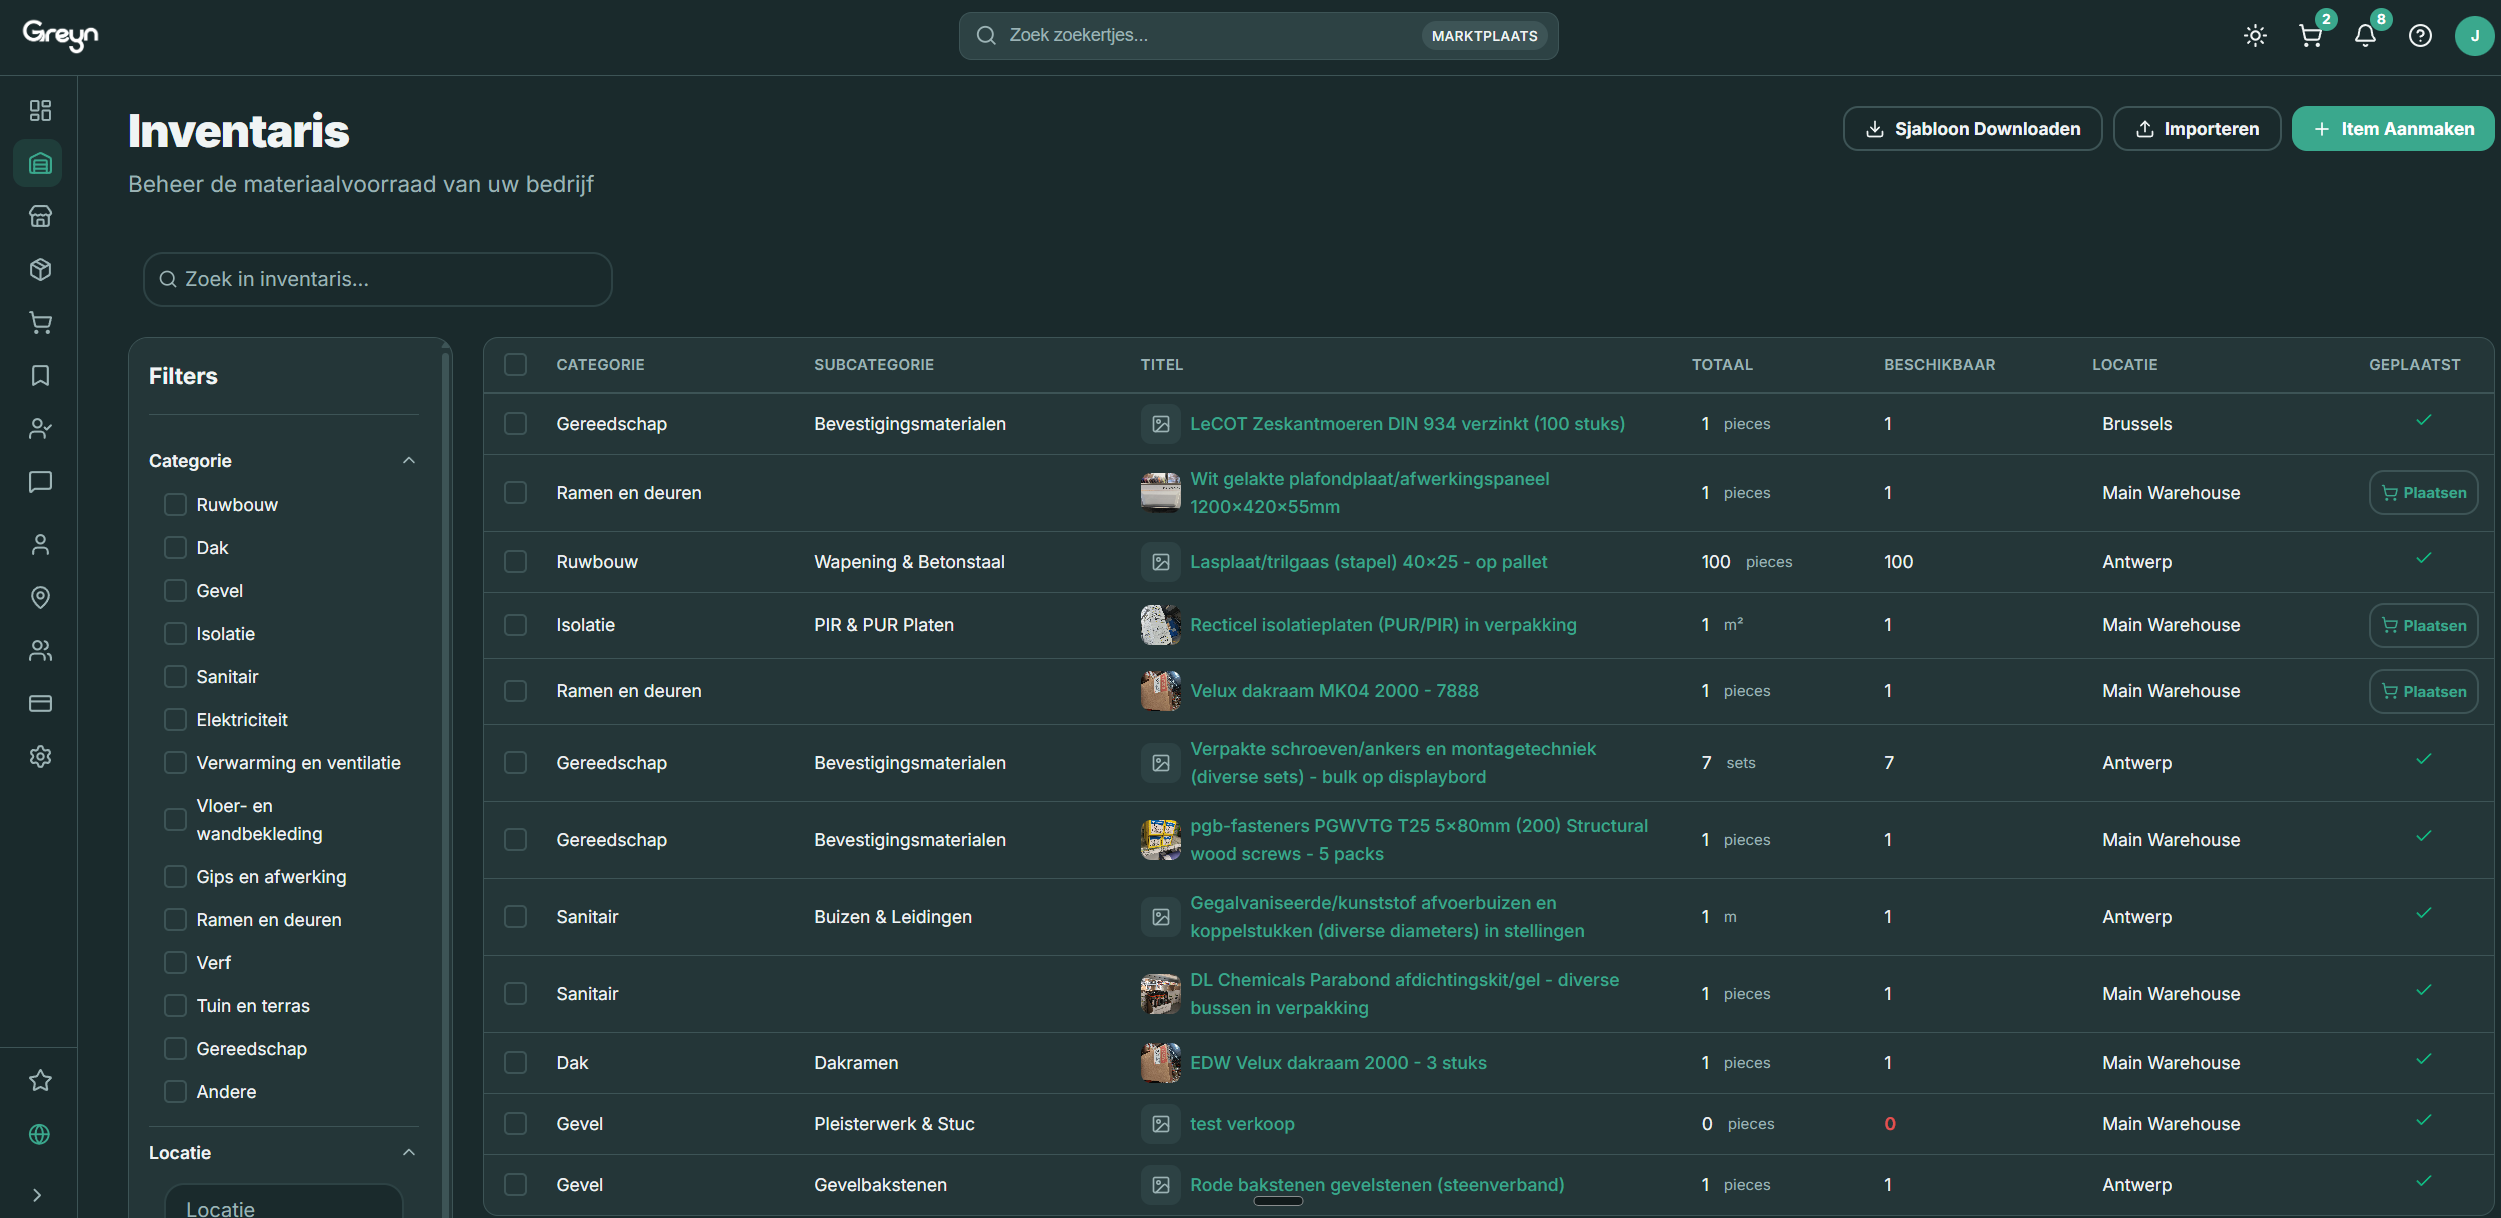Check the Isolatie category filter
This screenshot has height=1218, width=2501.
(x=175, y=633)
